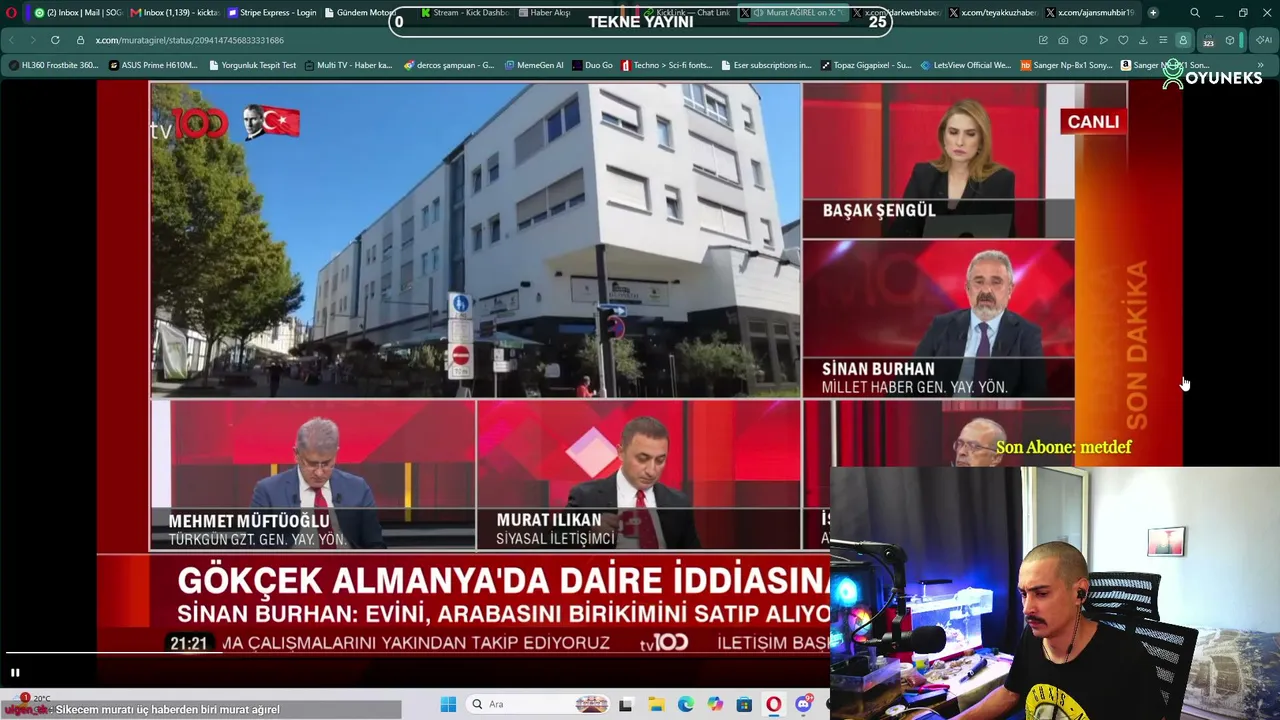Open the profile account icon
This screenshot has width=1280, height=720.
(x=1183, y=40)
